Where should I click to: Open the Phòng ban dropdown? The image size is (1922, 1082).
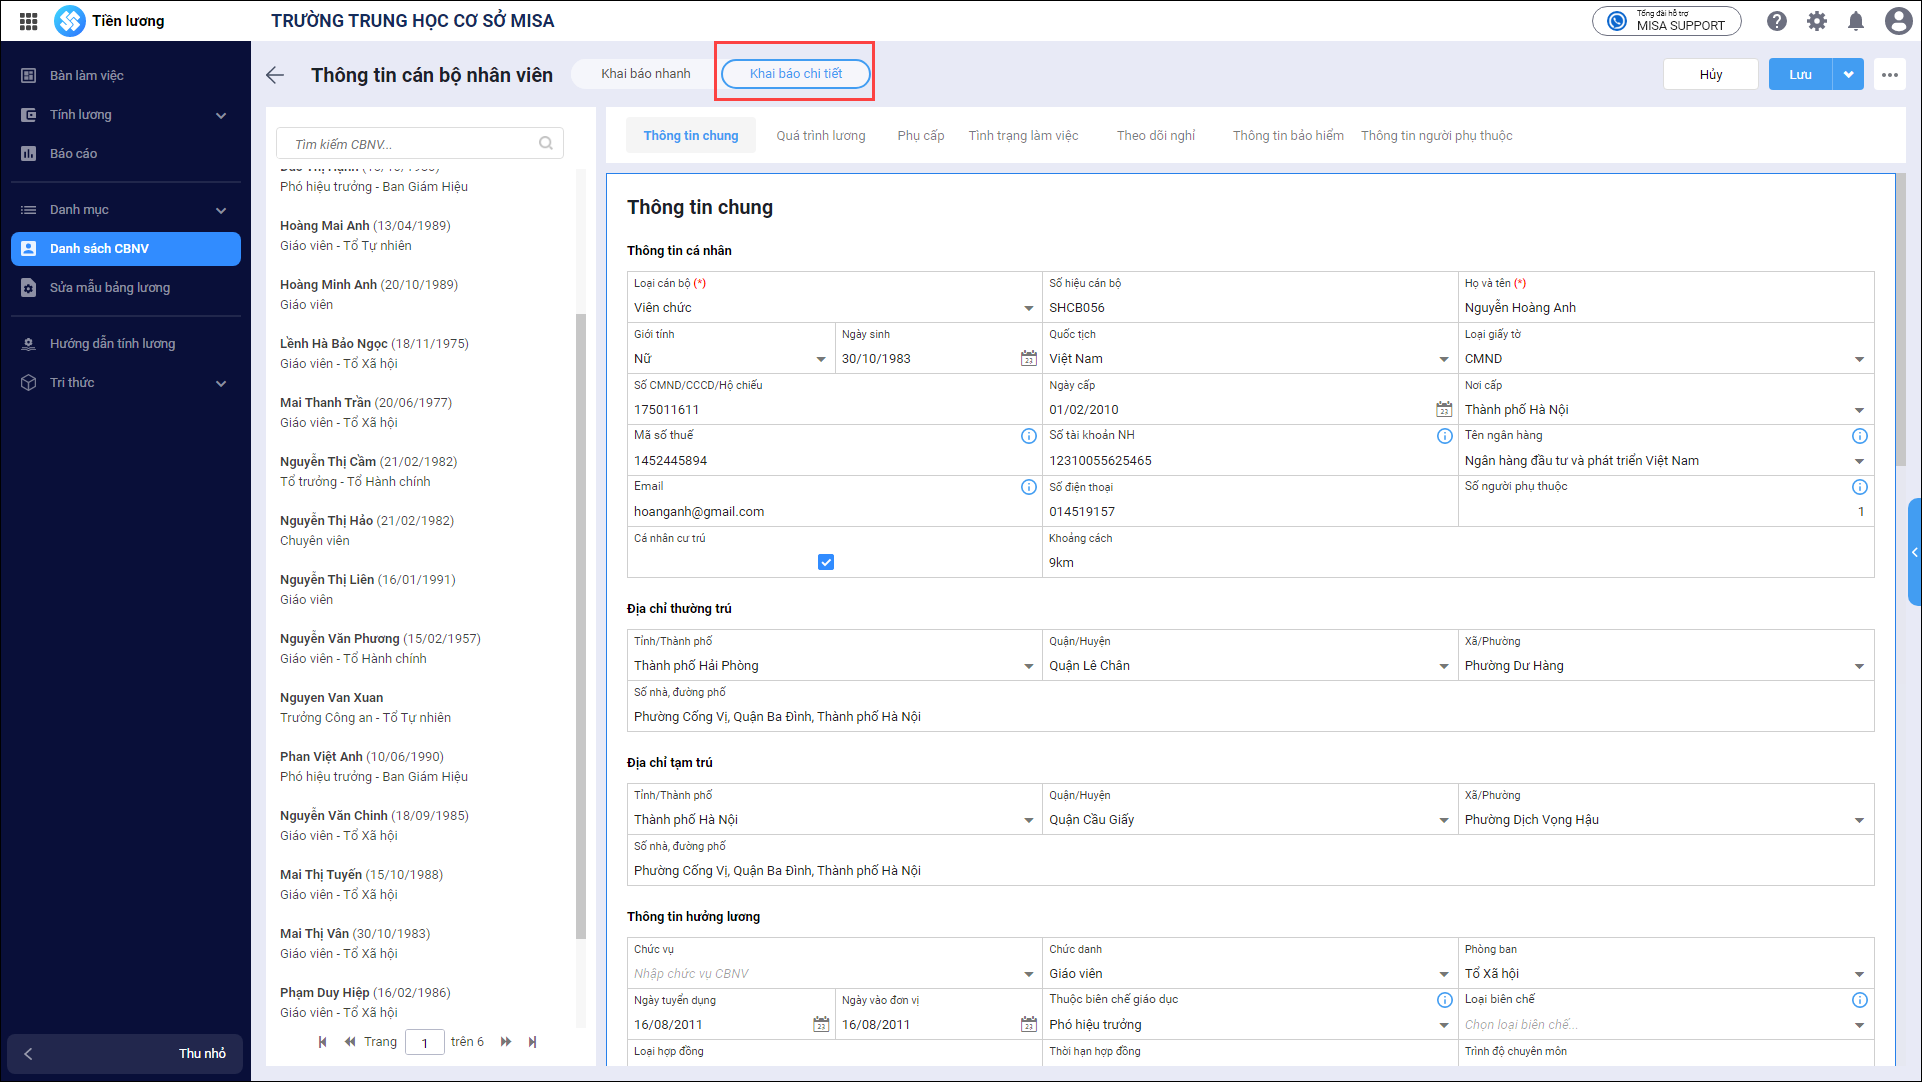[x=1859, y=974]
